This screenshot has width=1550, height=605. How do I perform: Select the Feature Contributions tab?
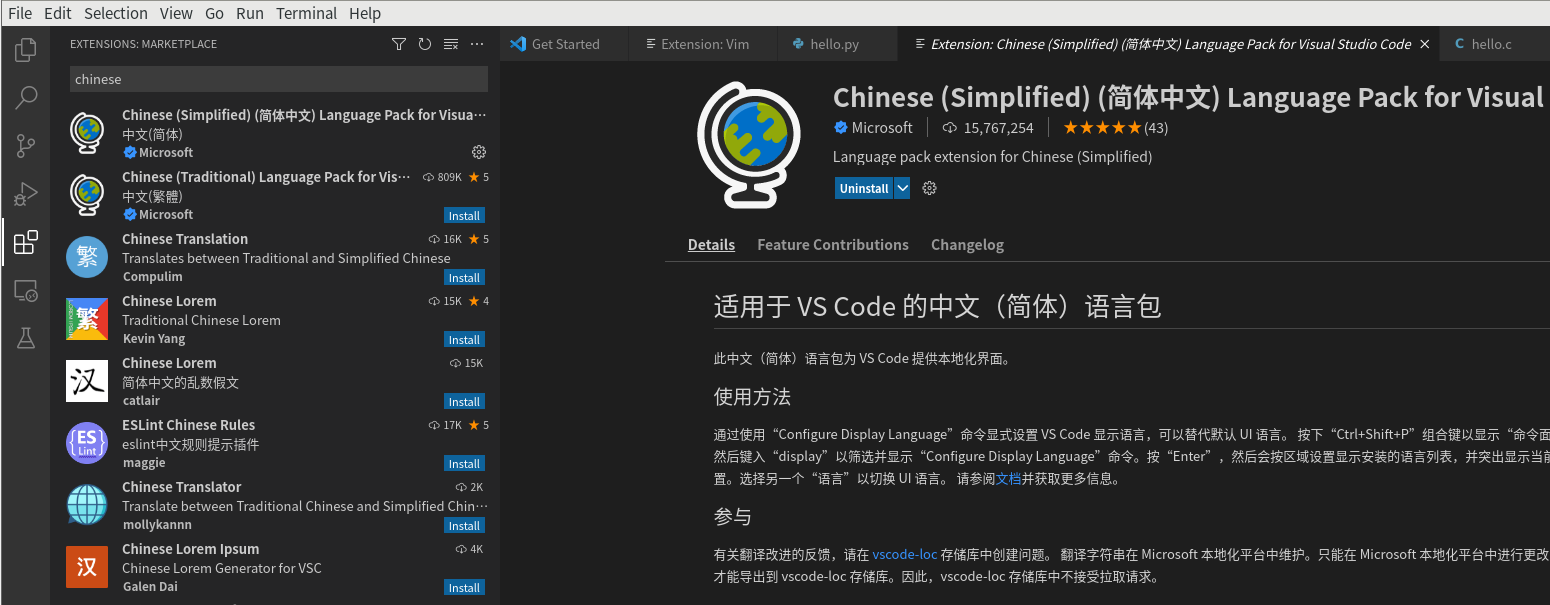tap(833, 245)
